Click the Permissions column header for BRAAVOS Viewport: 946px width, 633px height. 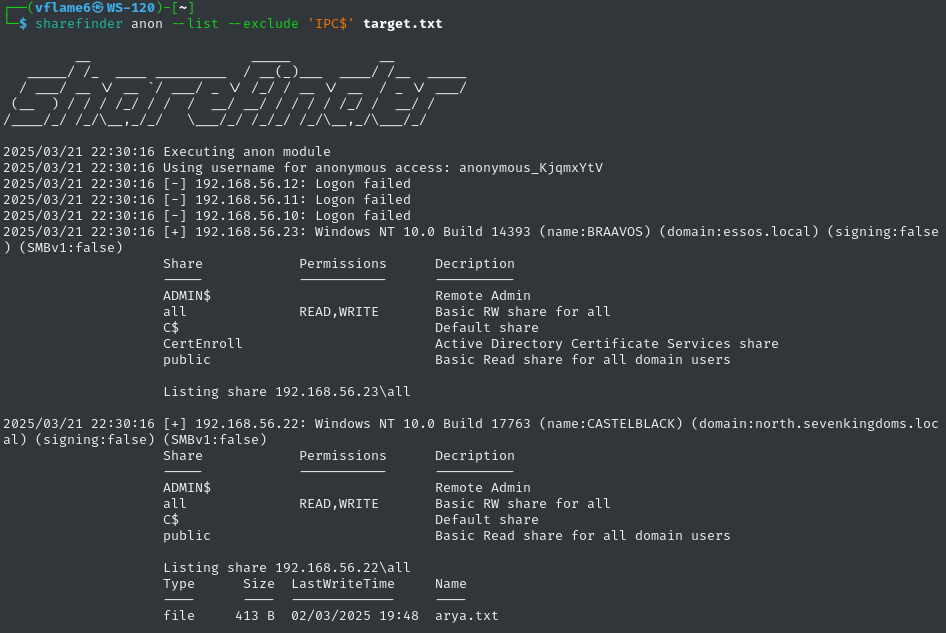343,264
